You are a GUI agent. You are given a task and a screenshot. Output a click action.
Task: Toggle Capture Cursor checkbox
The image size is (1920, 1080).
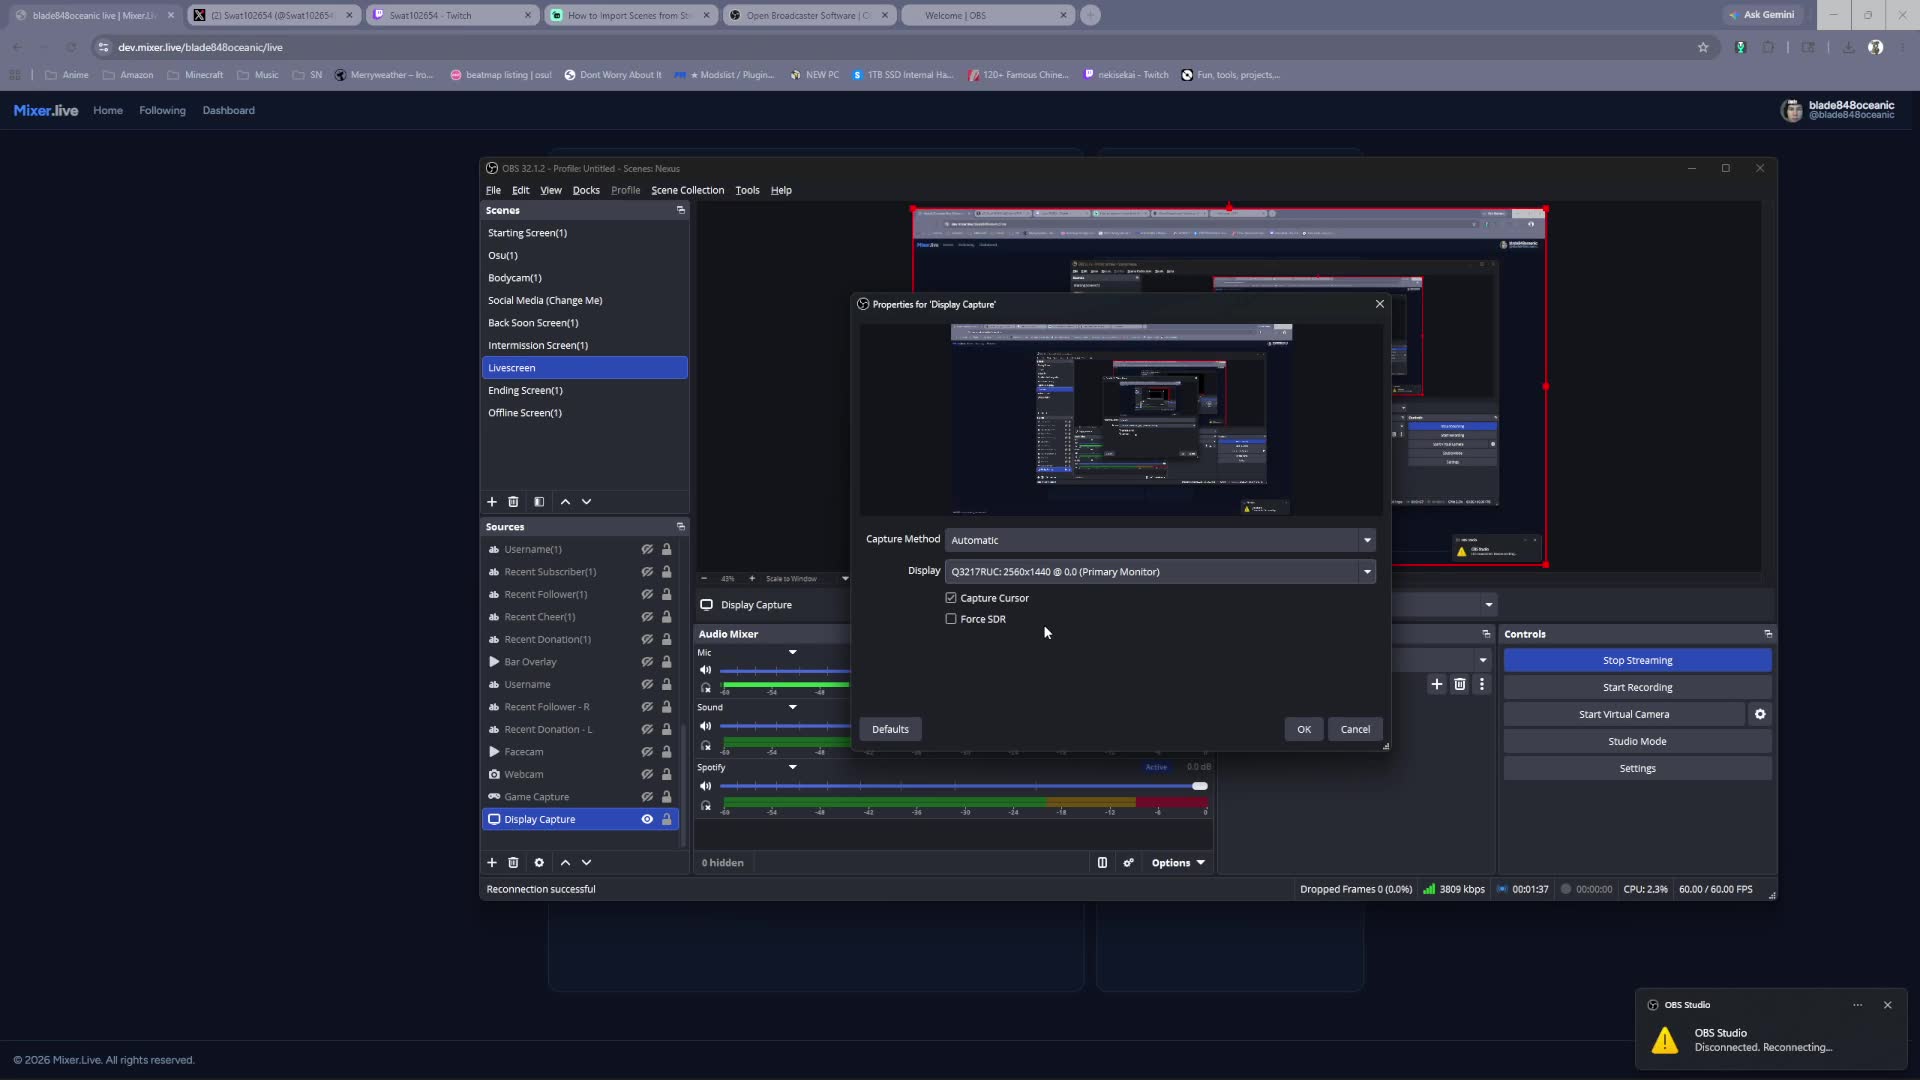click(951, 598)
